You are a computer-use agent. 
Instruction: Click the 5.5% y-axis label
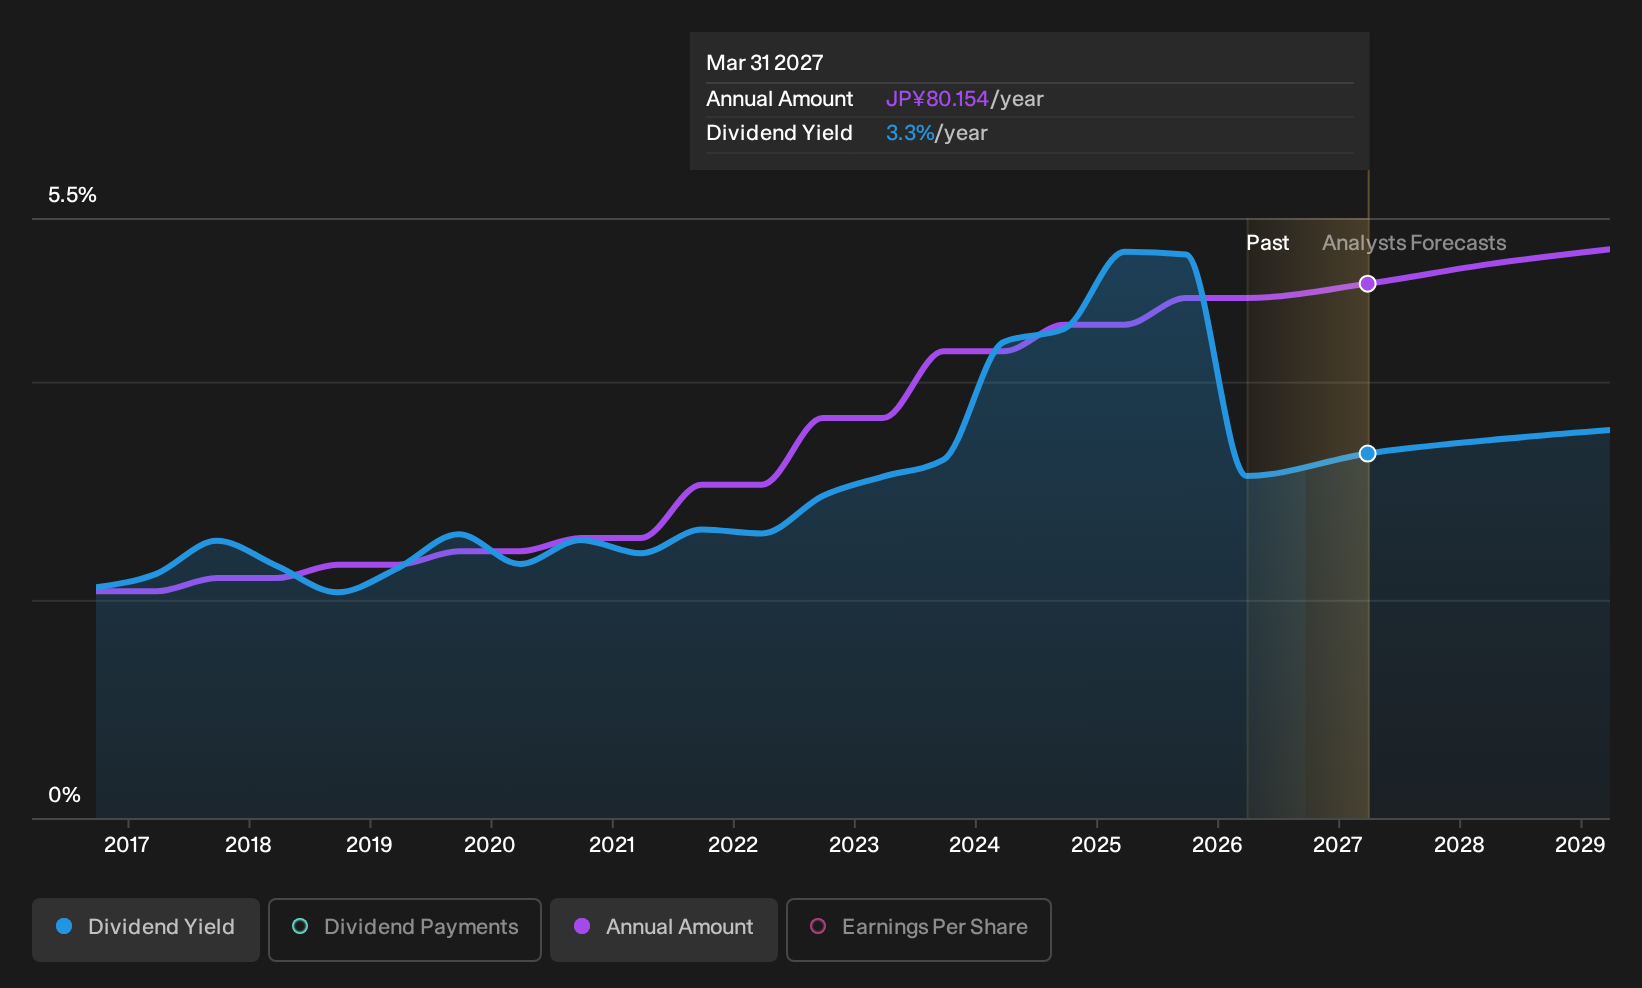pos(72,195)
